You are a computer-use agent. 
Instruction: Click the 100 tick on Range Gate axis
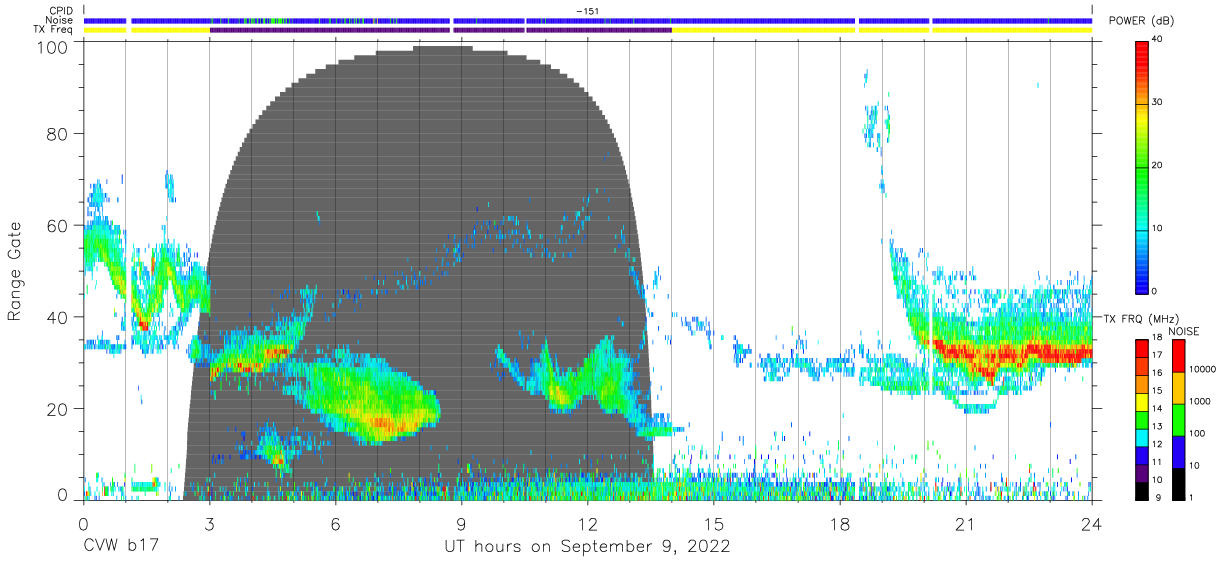[51, 46]
